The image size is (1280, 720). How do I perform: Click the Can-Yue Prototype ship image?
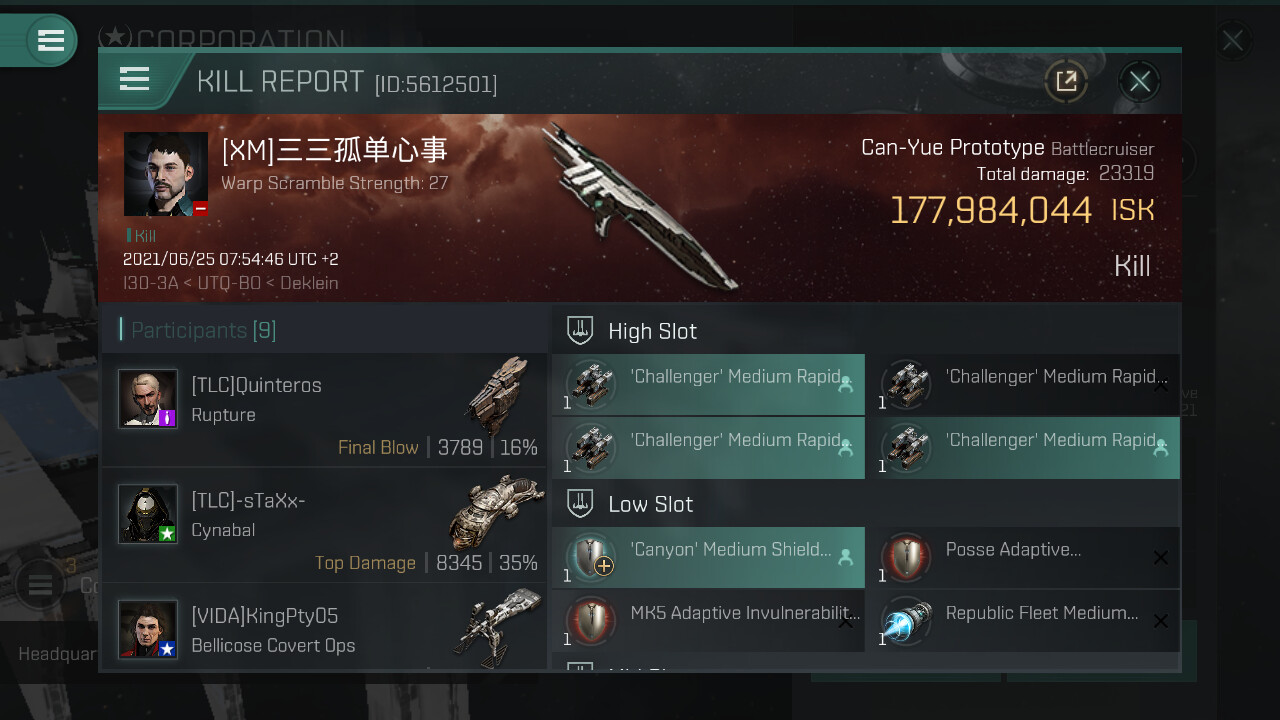[x=642, y=206]
